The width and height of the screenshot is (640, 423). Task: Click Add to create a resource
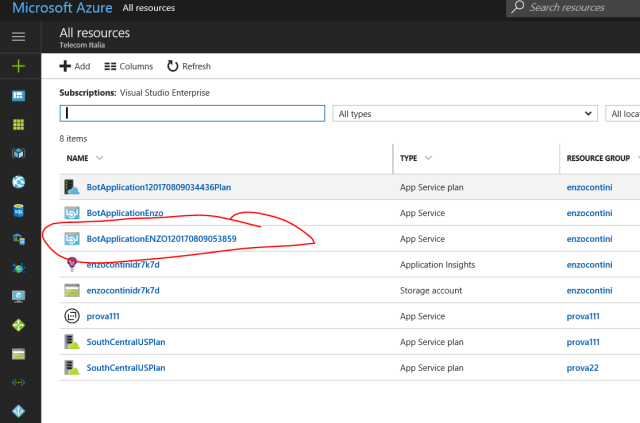coord(74,66)
